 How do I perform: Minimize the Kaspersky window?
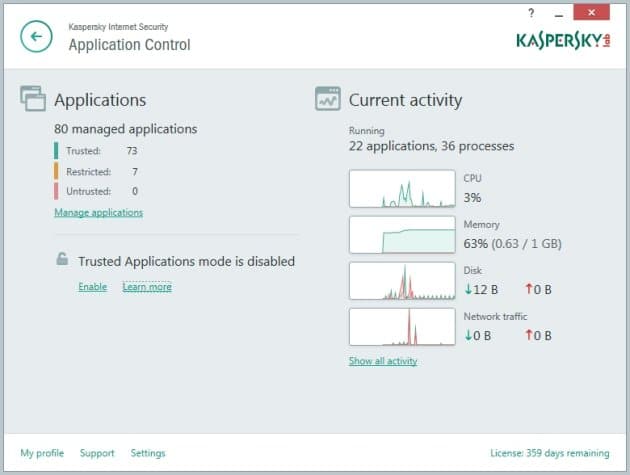(x=558, y=14)
